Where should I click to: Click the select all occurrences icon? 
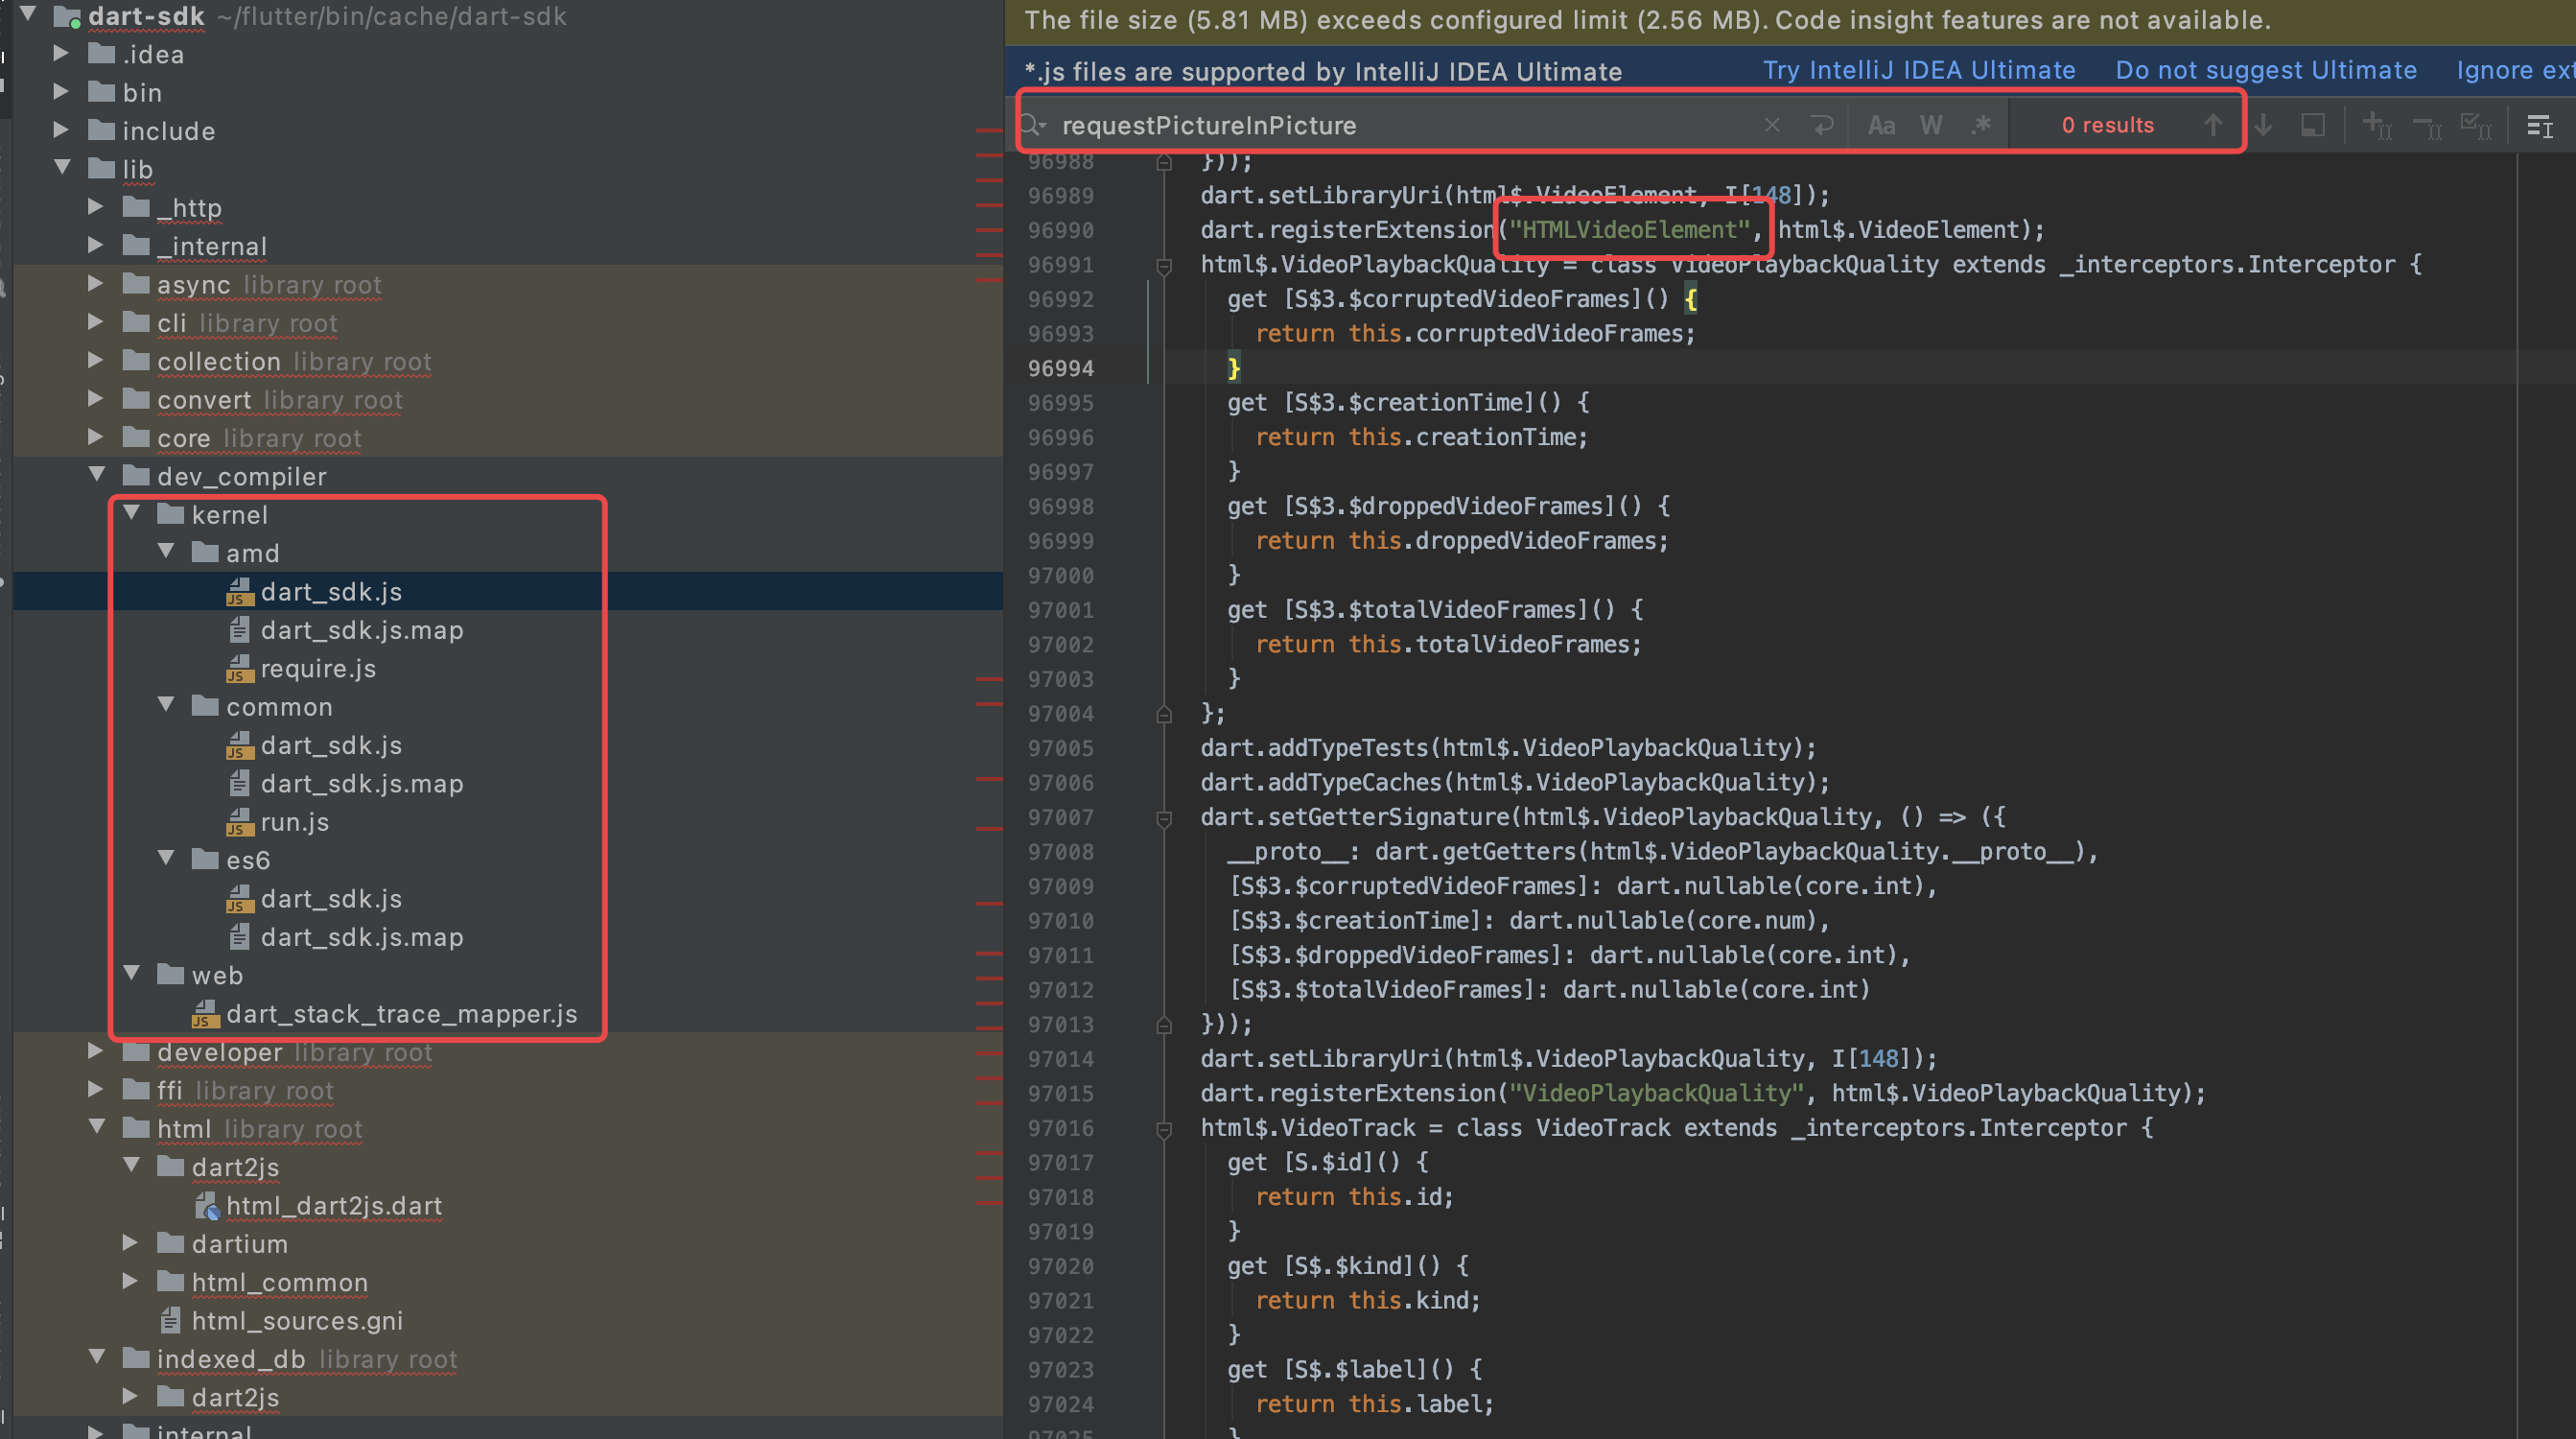(x=2476, y=124)
